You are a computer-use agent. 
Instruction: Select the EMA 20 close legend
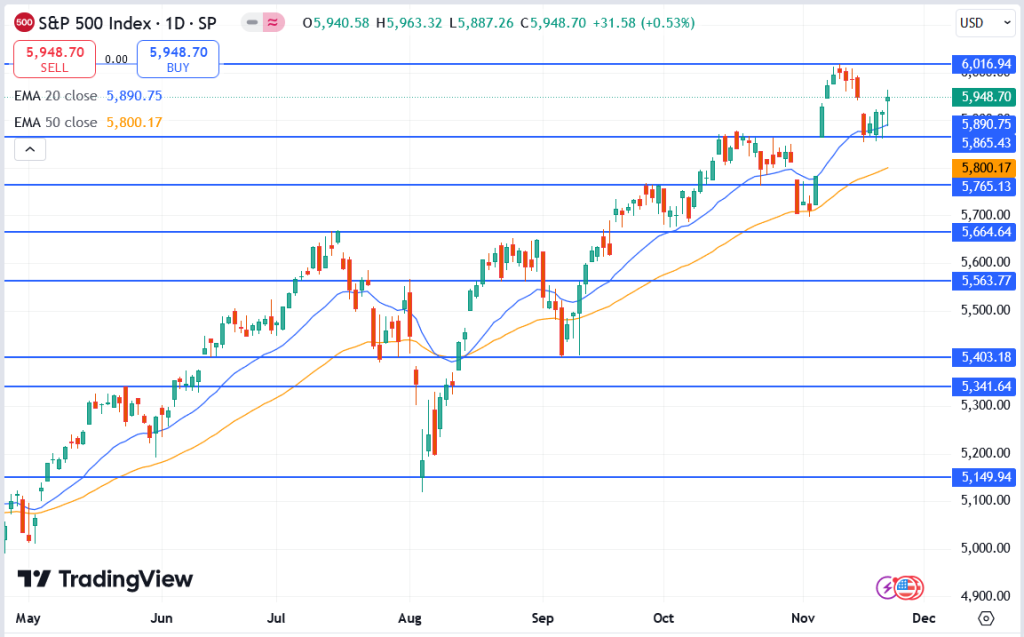click(x=56, y=95)
